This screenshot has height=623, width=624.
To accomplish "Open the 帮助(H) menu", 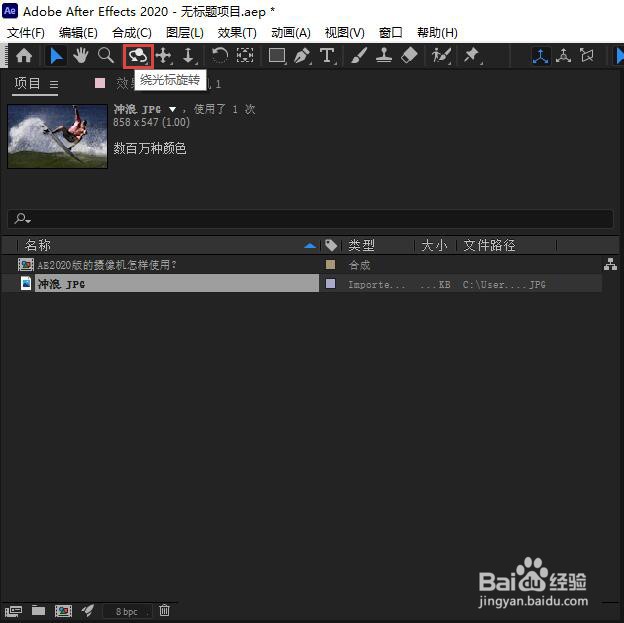I will (x=437, y=33).
